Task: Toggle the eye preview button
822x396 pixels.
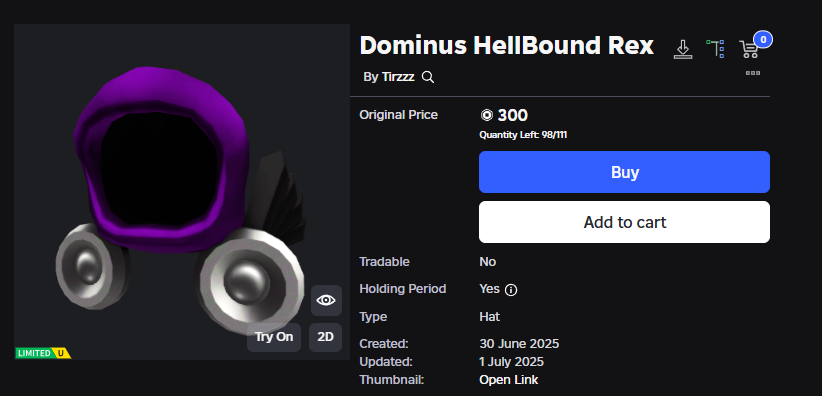Action: 326,300
